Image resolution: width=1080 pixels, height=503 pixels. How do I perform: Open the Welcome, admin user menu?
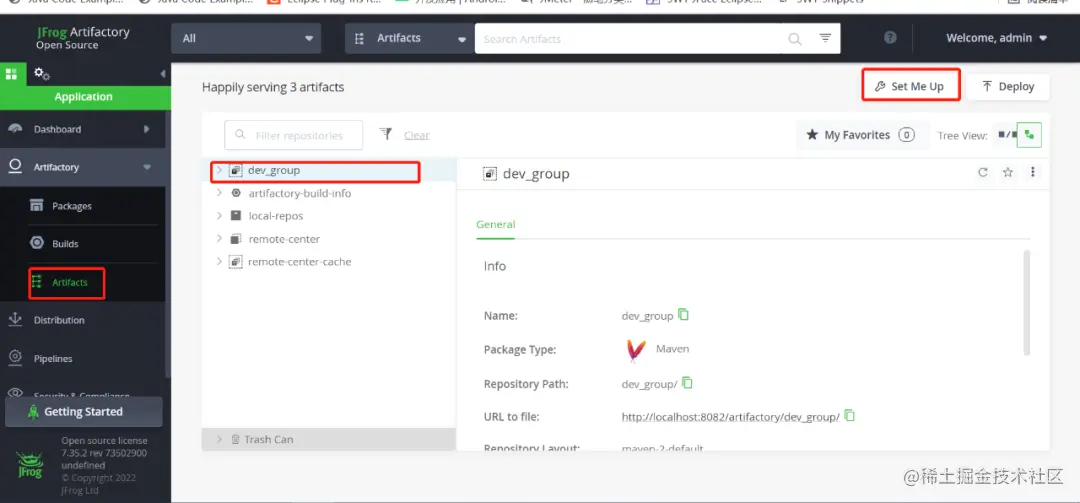click(x=996, y=38)
